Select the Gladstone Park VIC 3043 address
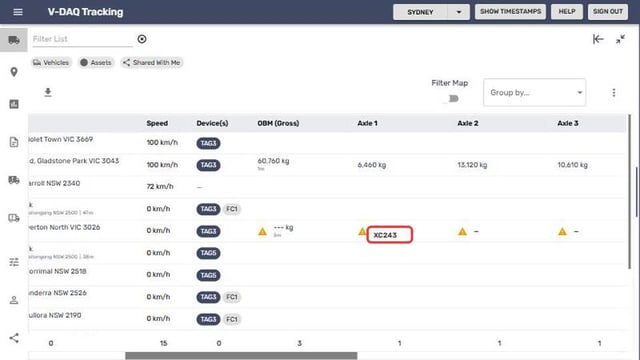The image size is (640, 360). 74,161
